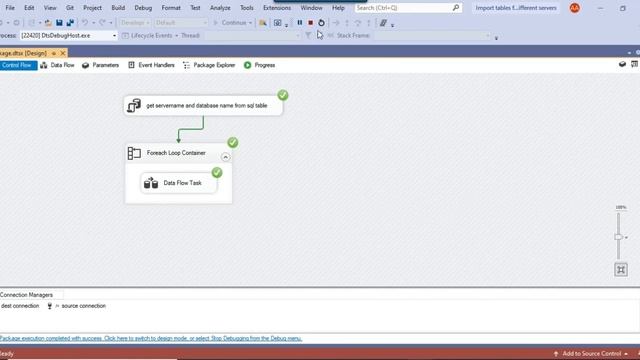
Task: Click the Execute SQL task icon
Action: click(x=133, y=105)
